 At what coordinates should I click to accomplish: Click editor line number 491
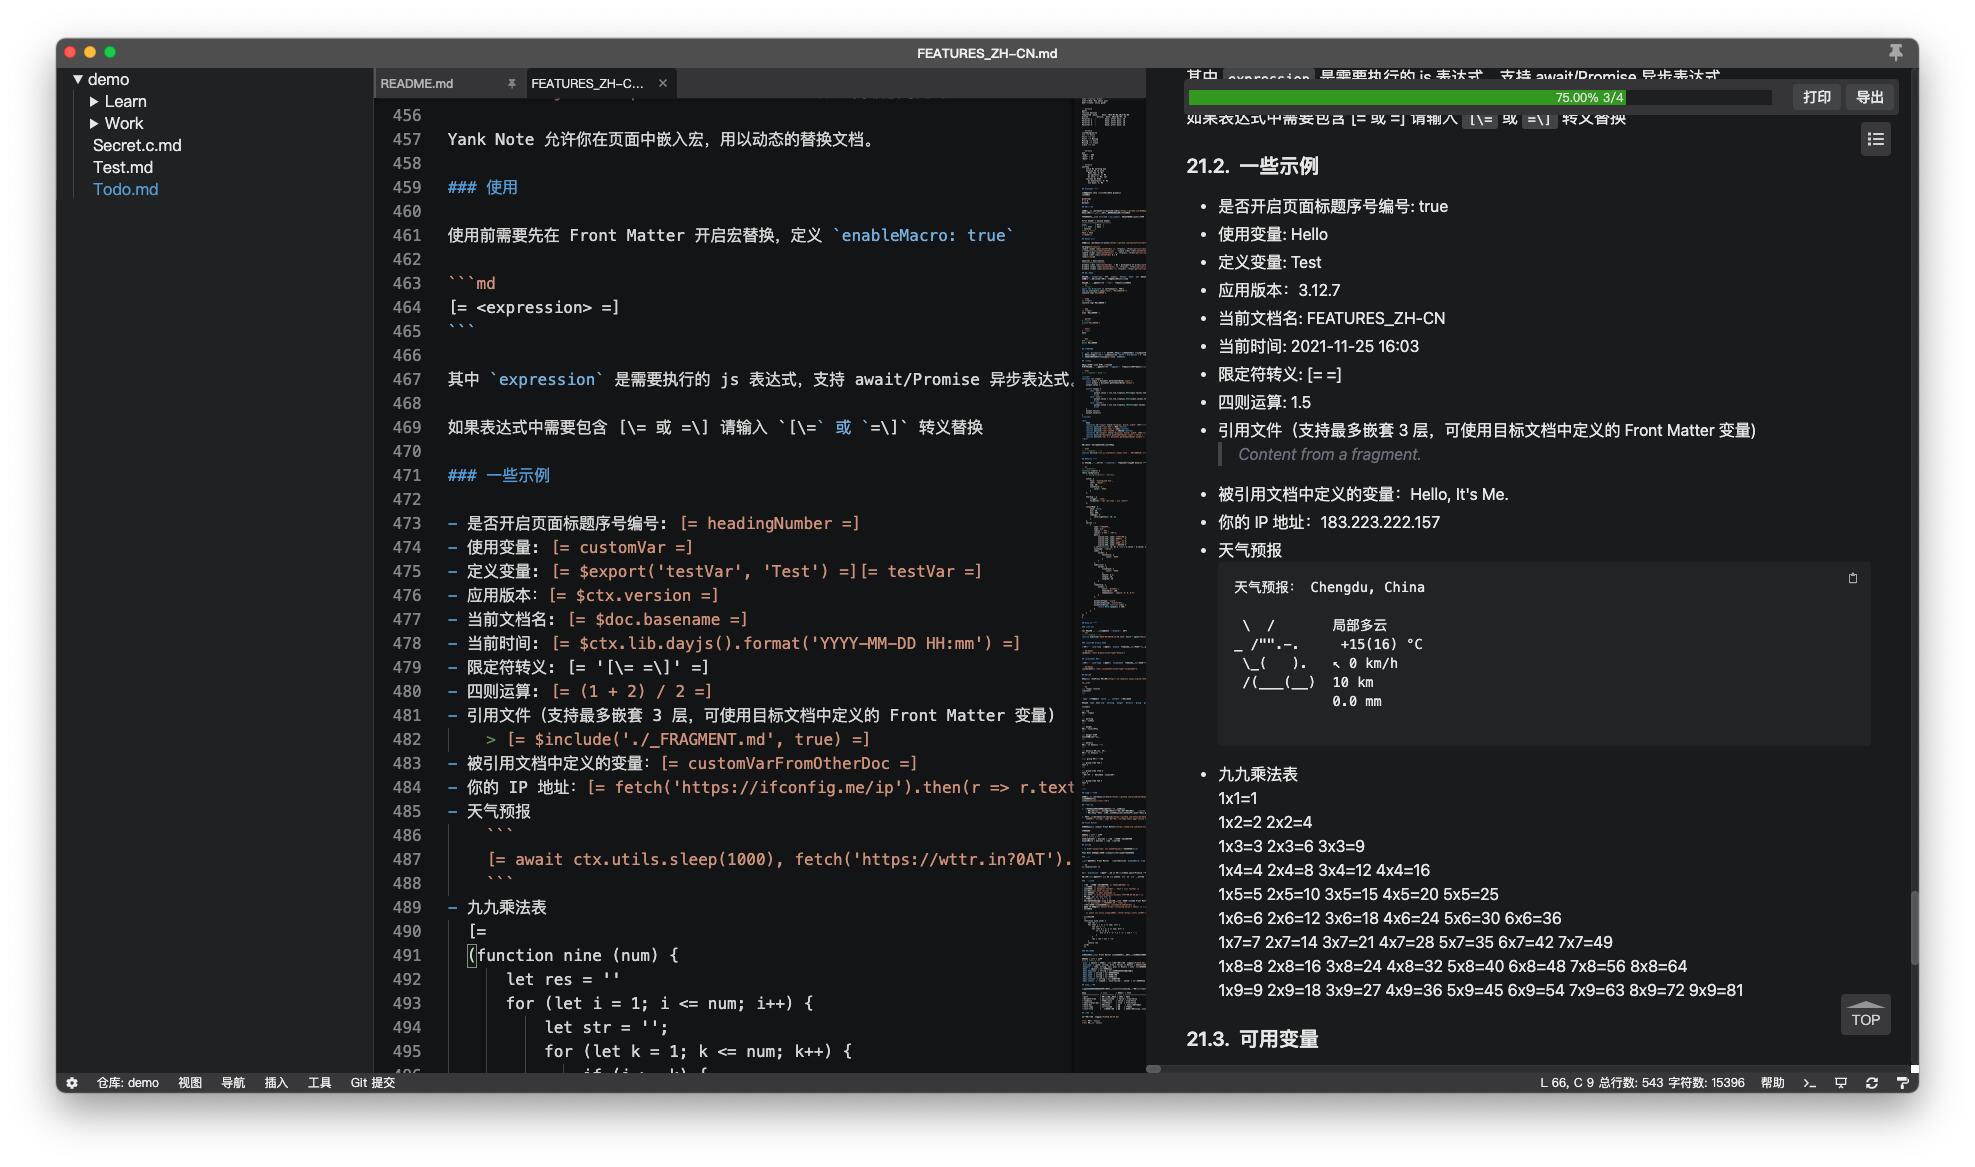click(x=407, y=955)
